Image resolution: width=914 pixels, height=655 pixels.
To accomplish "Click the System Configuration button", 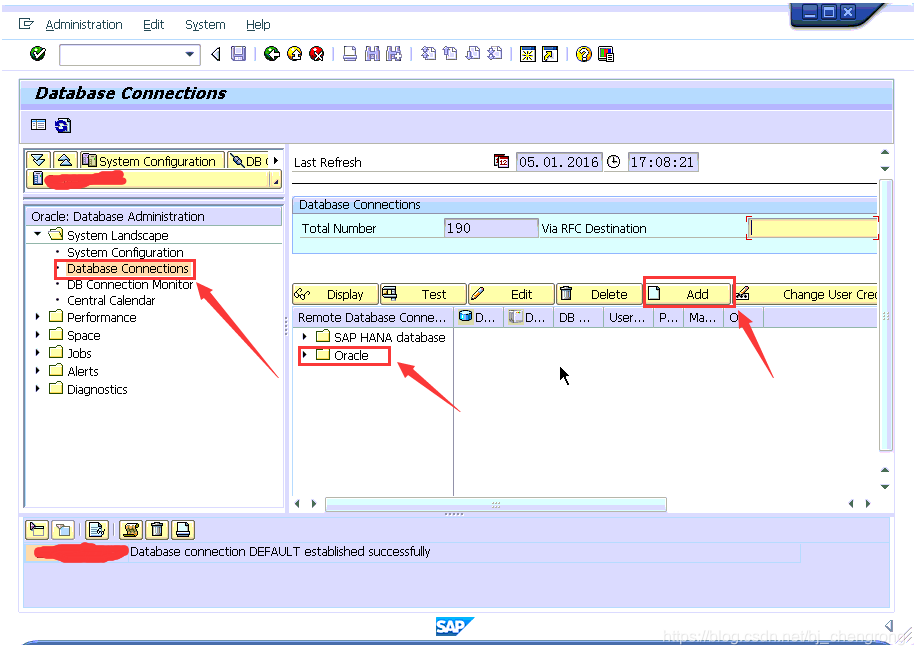I will pos(152,160).
